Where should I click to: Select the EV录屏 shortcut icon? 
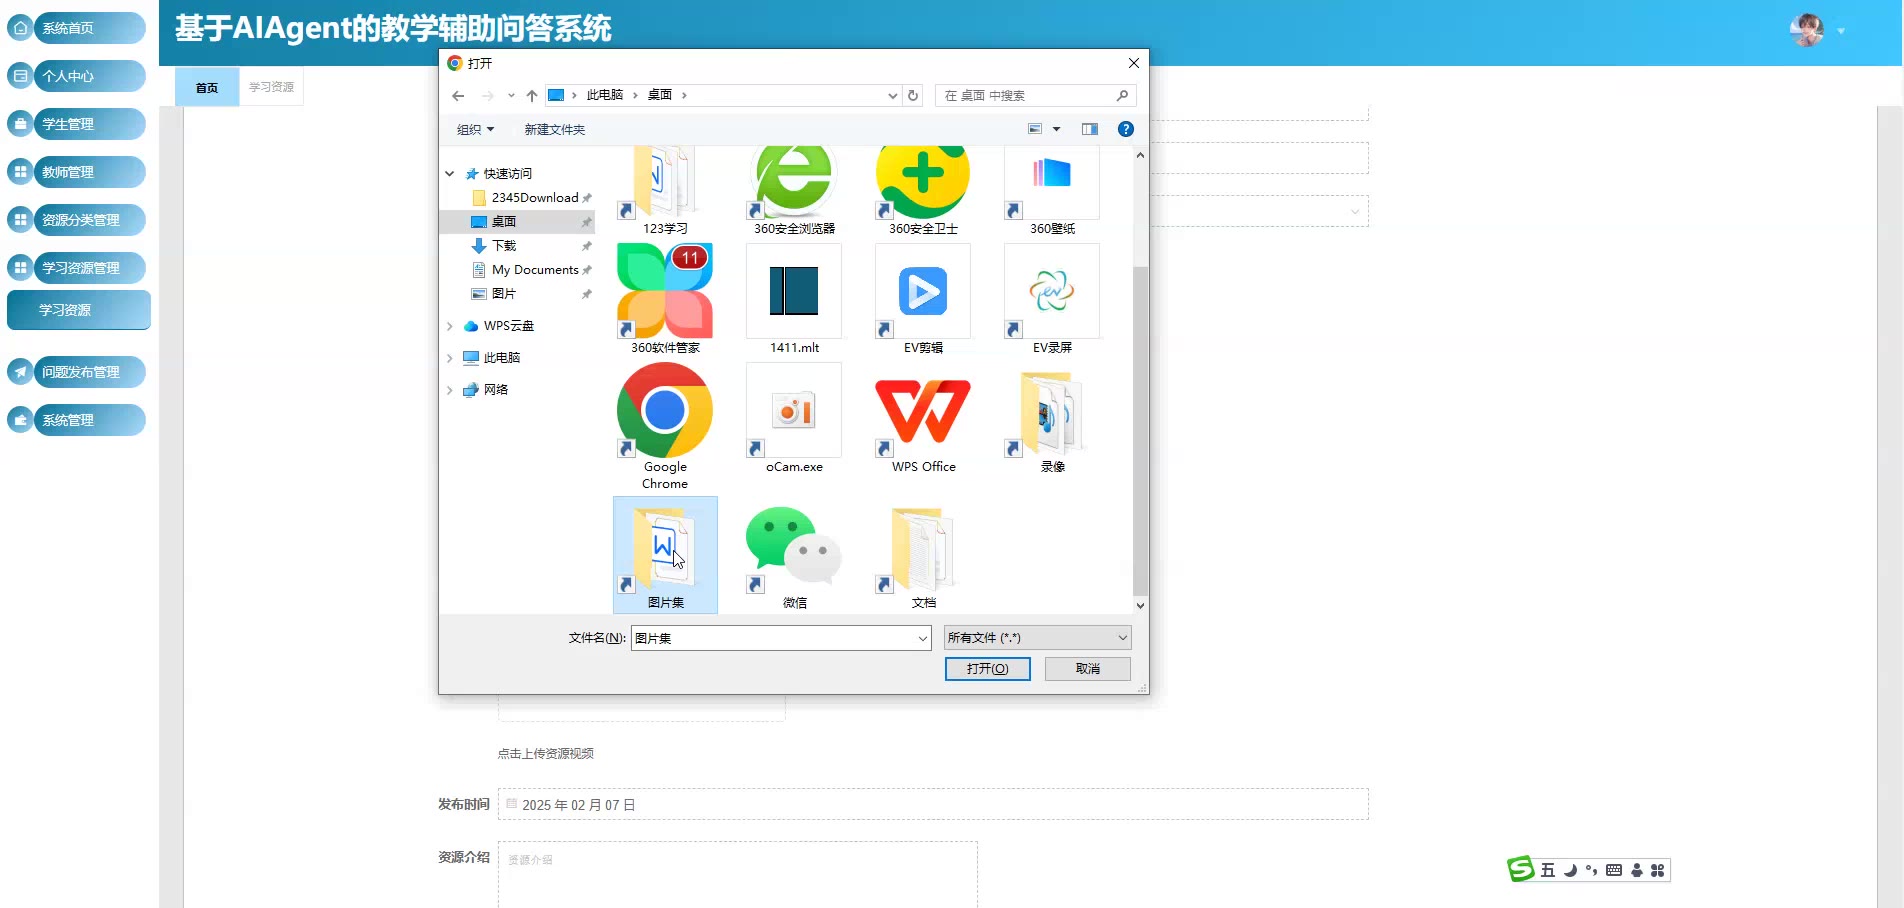click(x=1052, y=298)
